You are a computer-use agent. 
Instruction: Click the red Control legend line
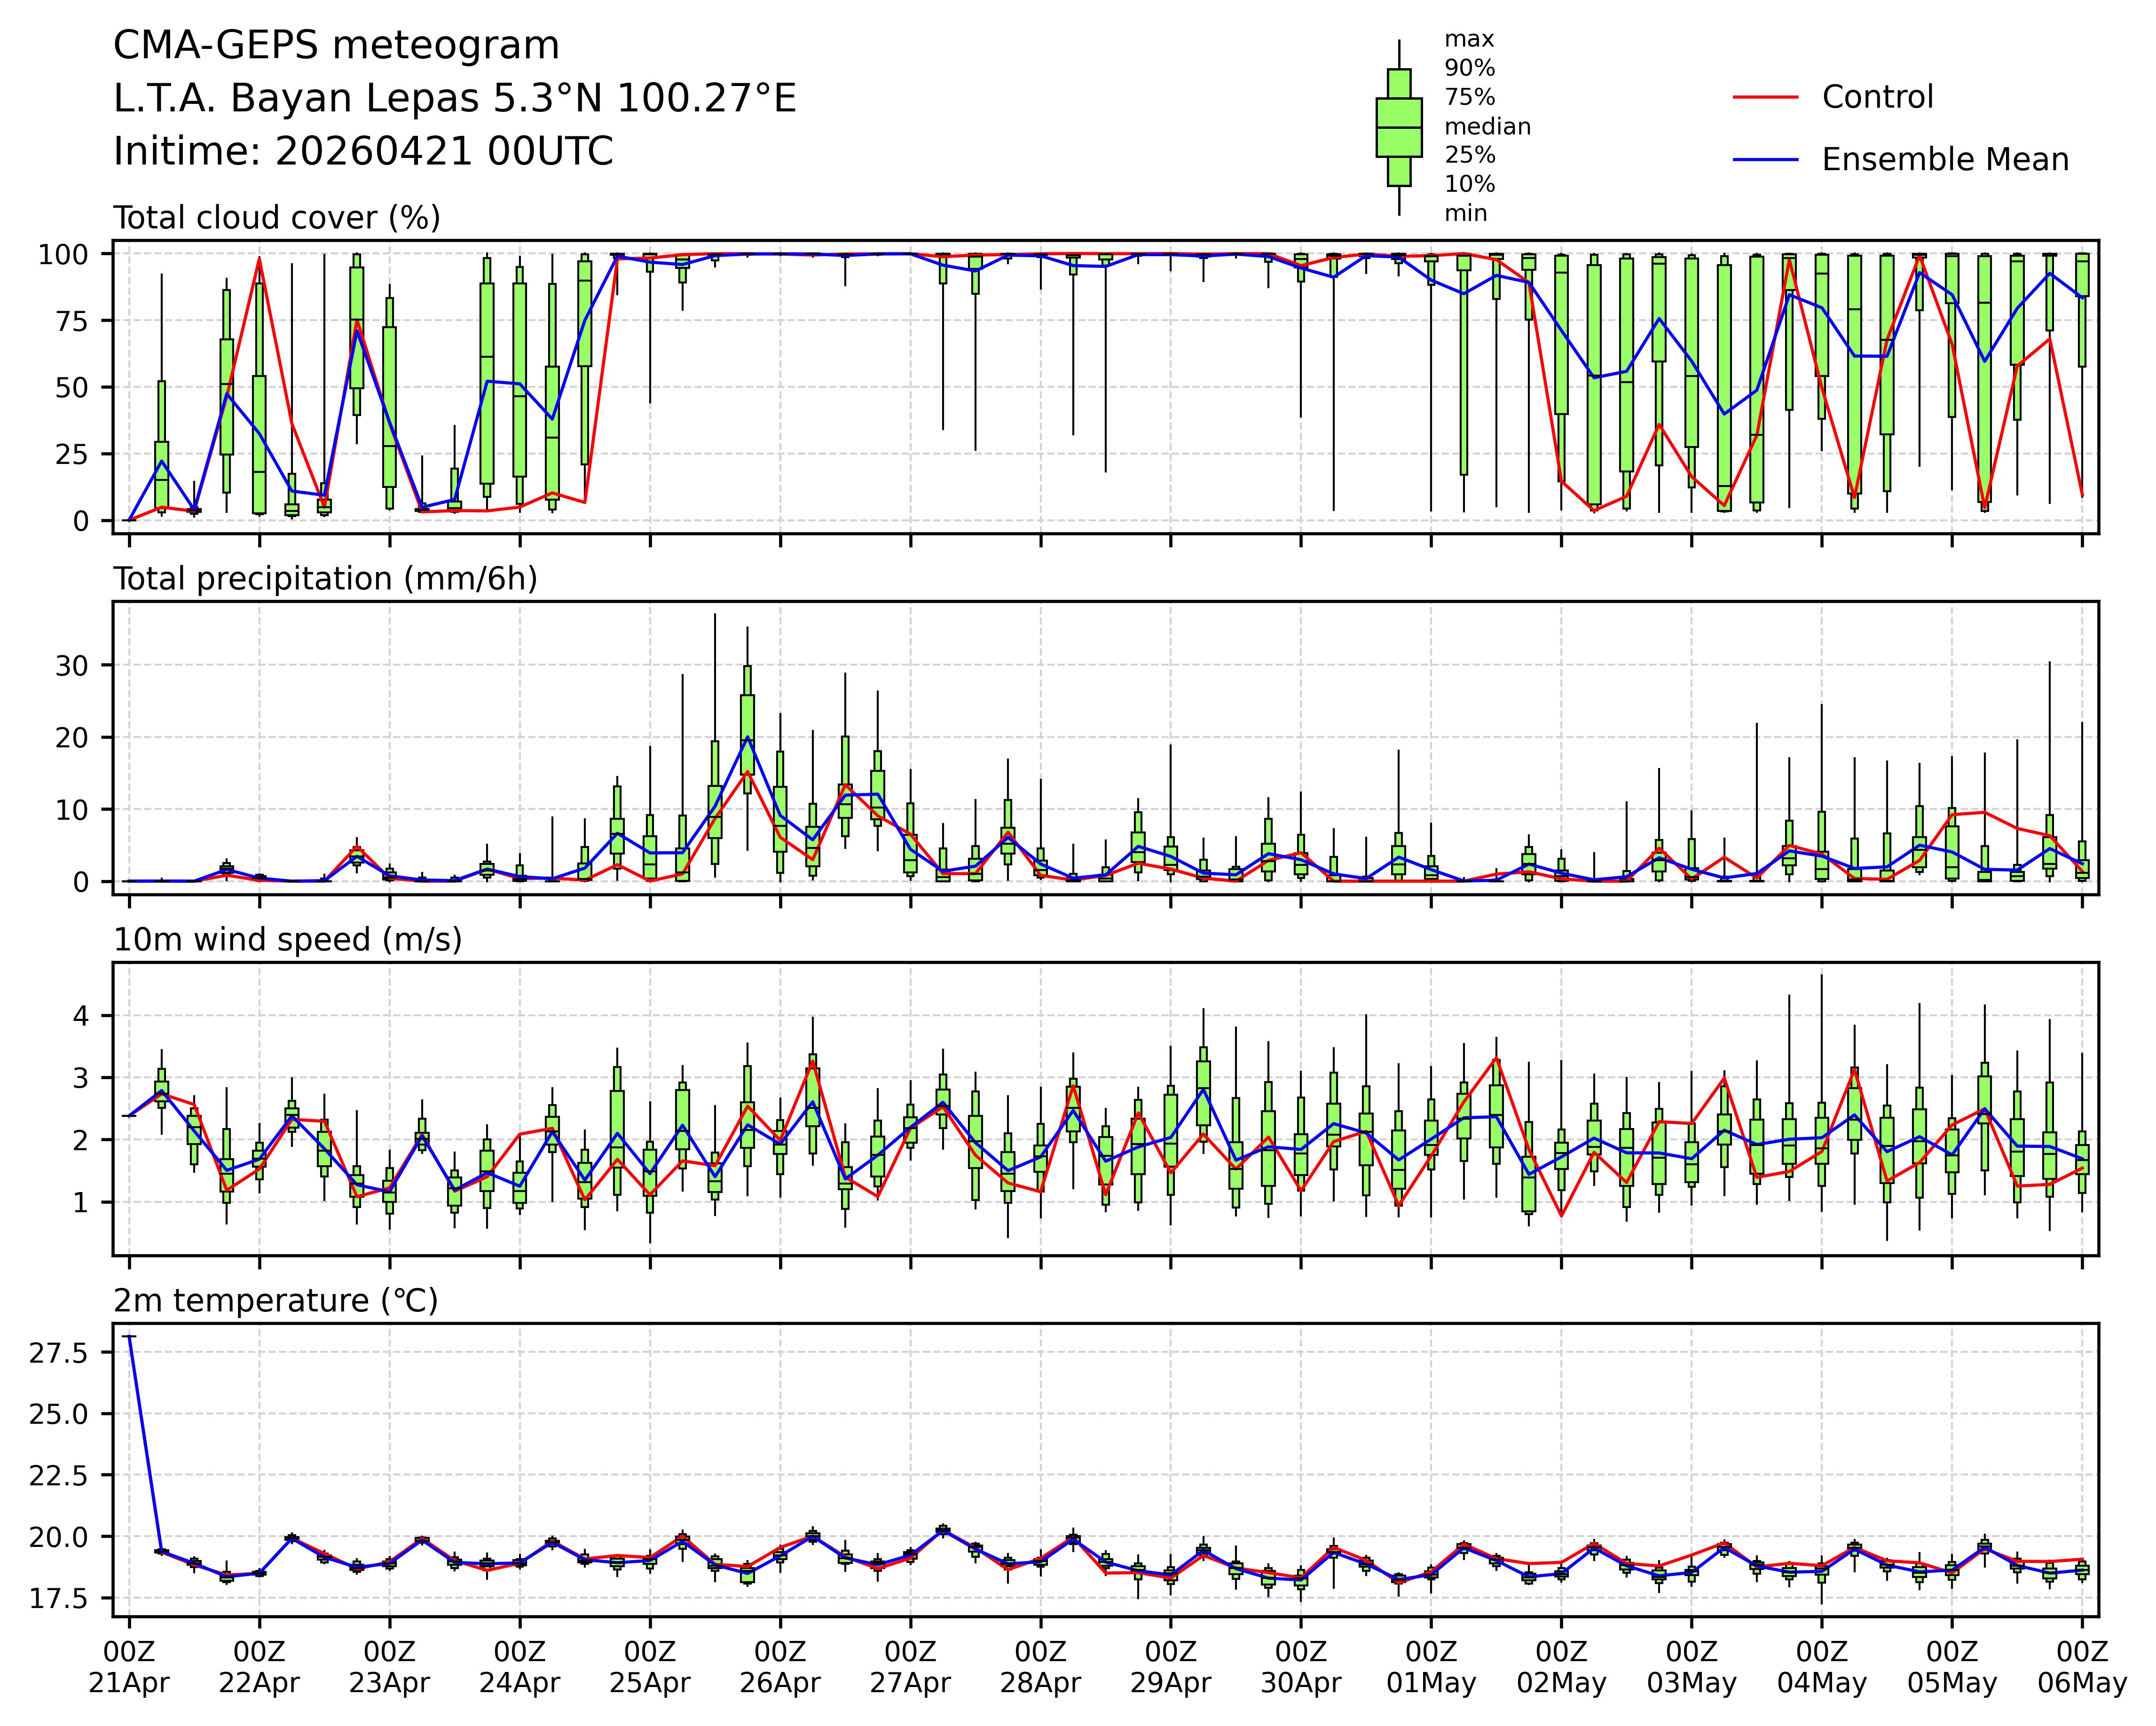[1765, 97]
